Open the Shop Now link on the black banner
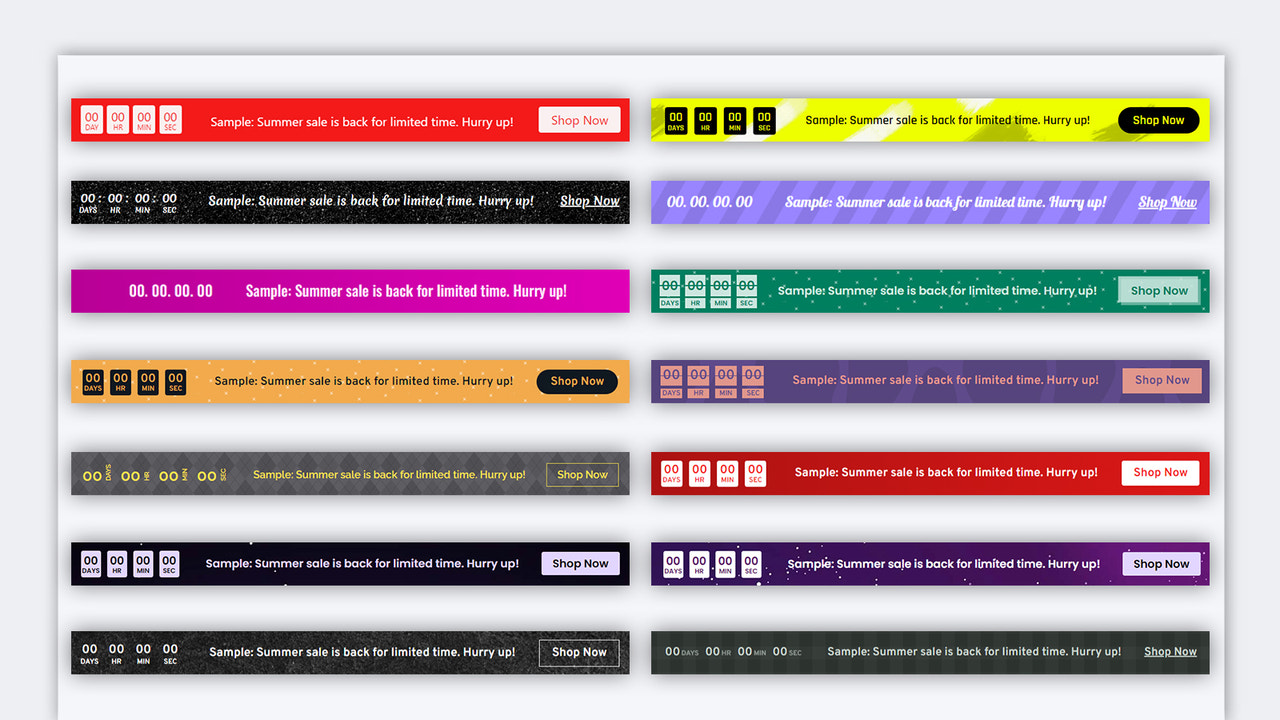The height and width of the screenshot is (720, 1280). point(590,201)
